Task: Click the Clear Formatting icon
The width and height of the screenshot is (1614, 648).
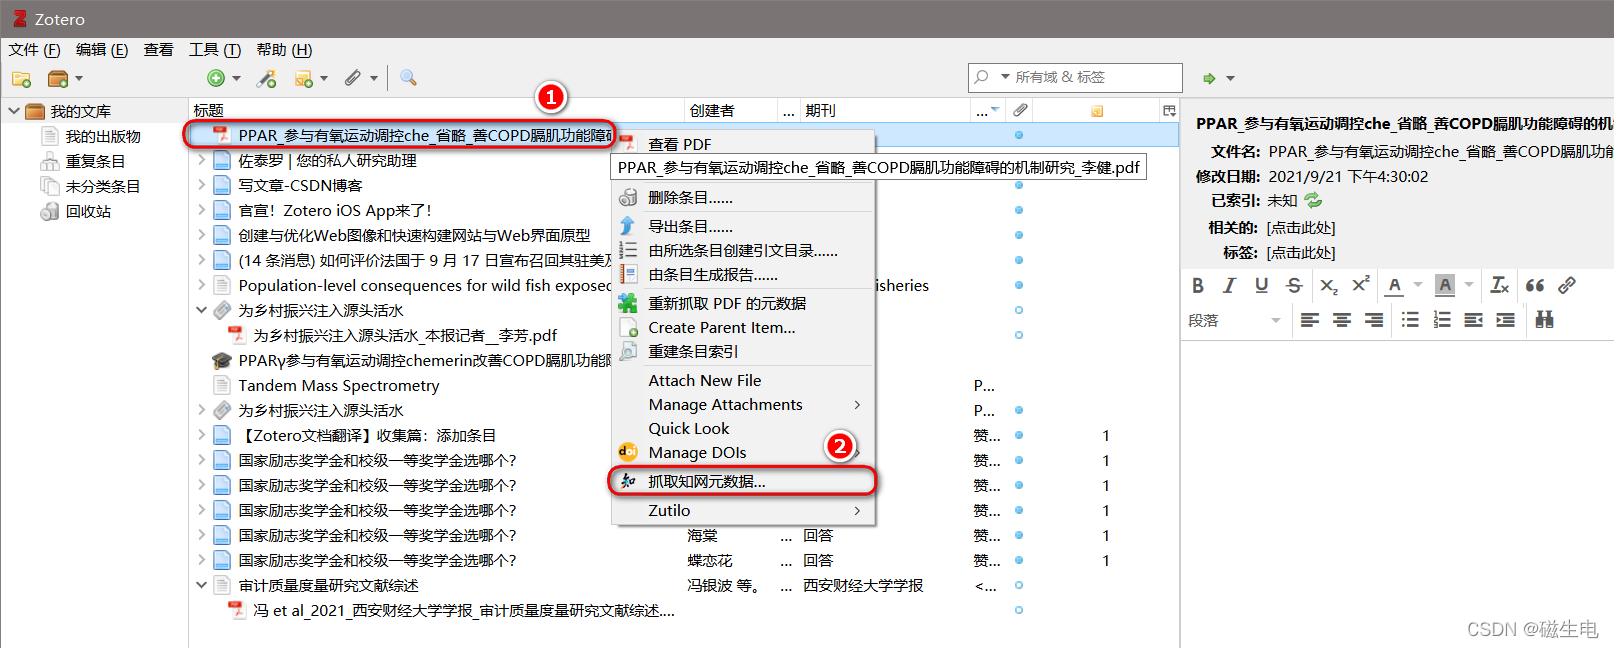Action: (1500, 285)
